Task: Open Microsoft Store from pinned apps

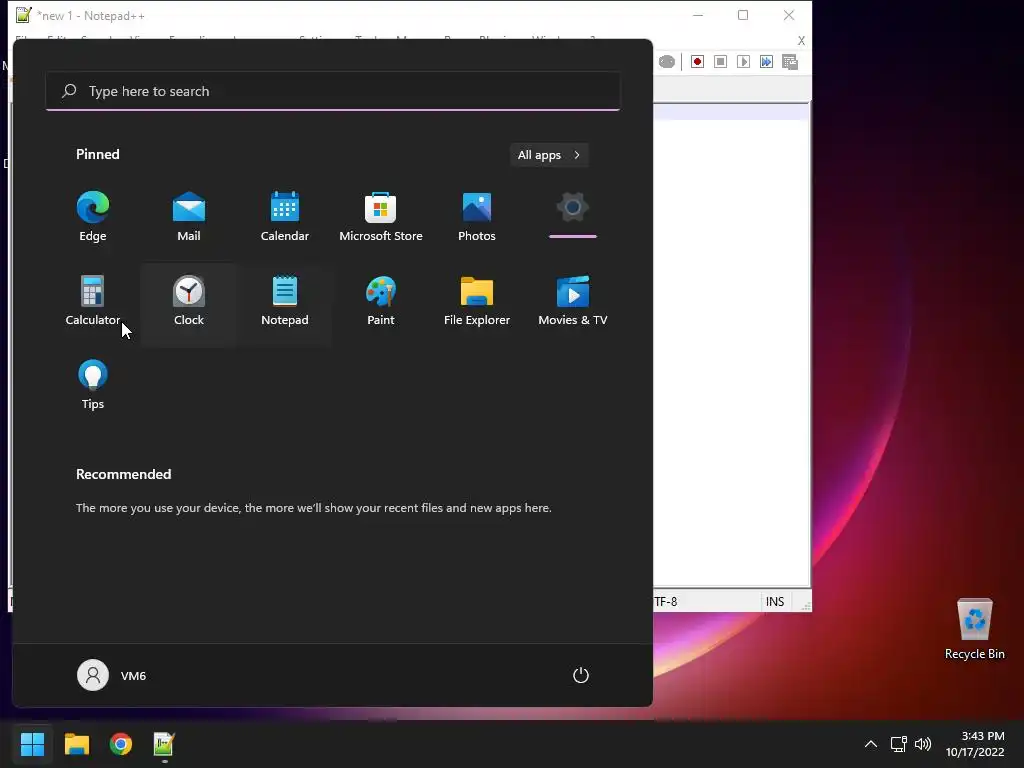Action: [381, 217]
